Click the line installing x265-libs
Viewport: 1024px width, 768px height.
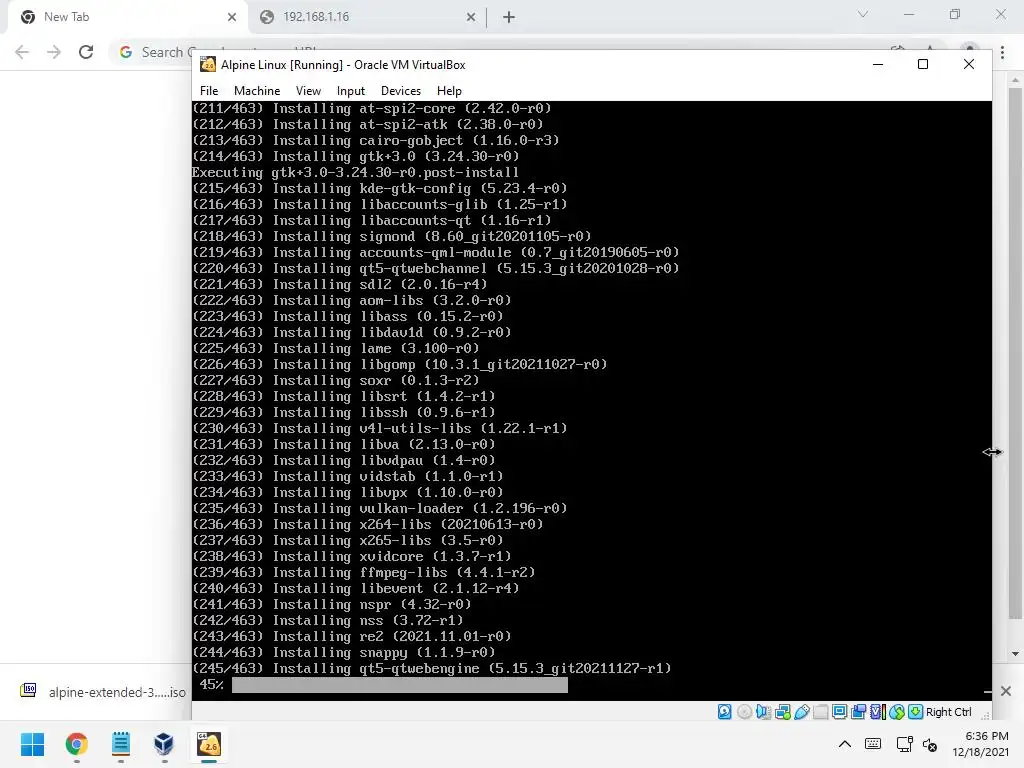(x=347, y=540)
